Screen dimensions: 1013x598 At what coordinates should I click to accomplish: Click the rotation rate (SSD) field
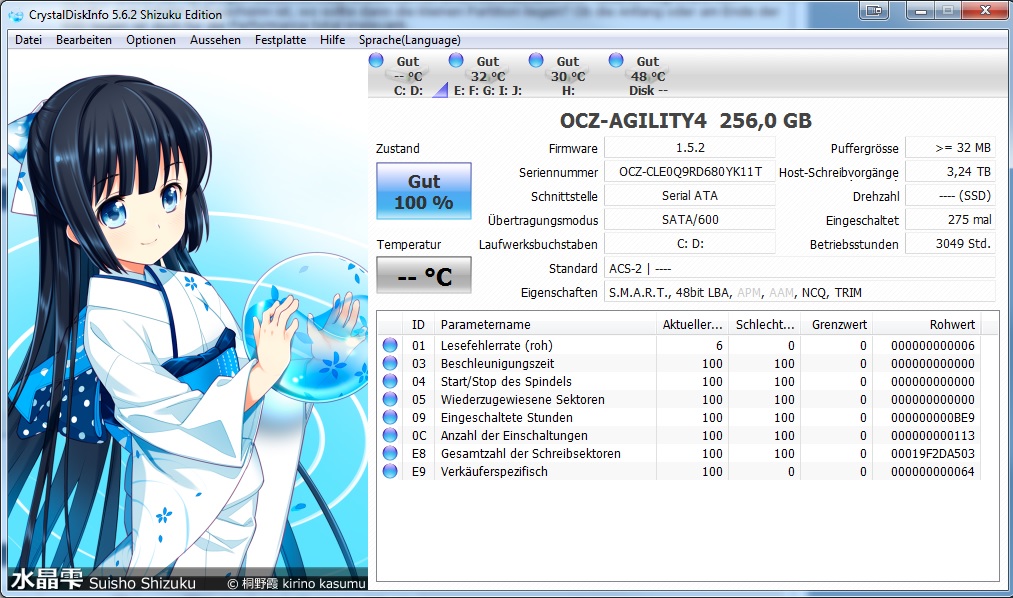(x=950, y=196)
